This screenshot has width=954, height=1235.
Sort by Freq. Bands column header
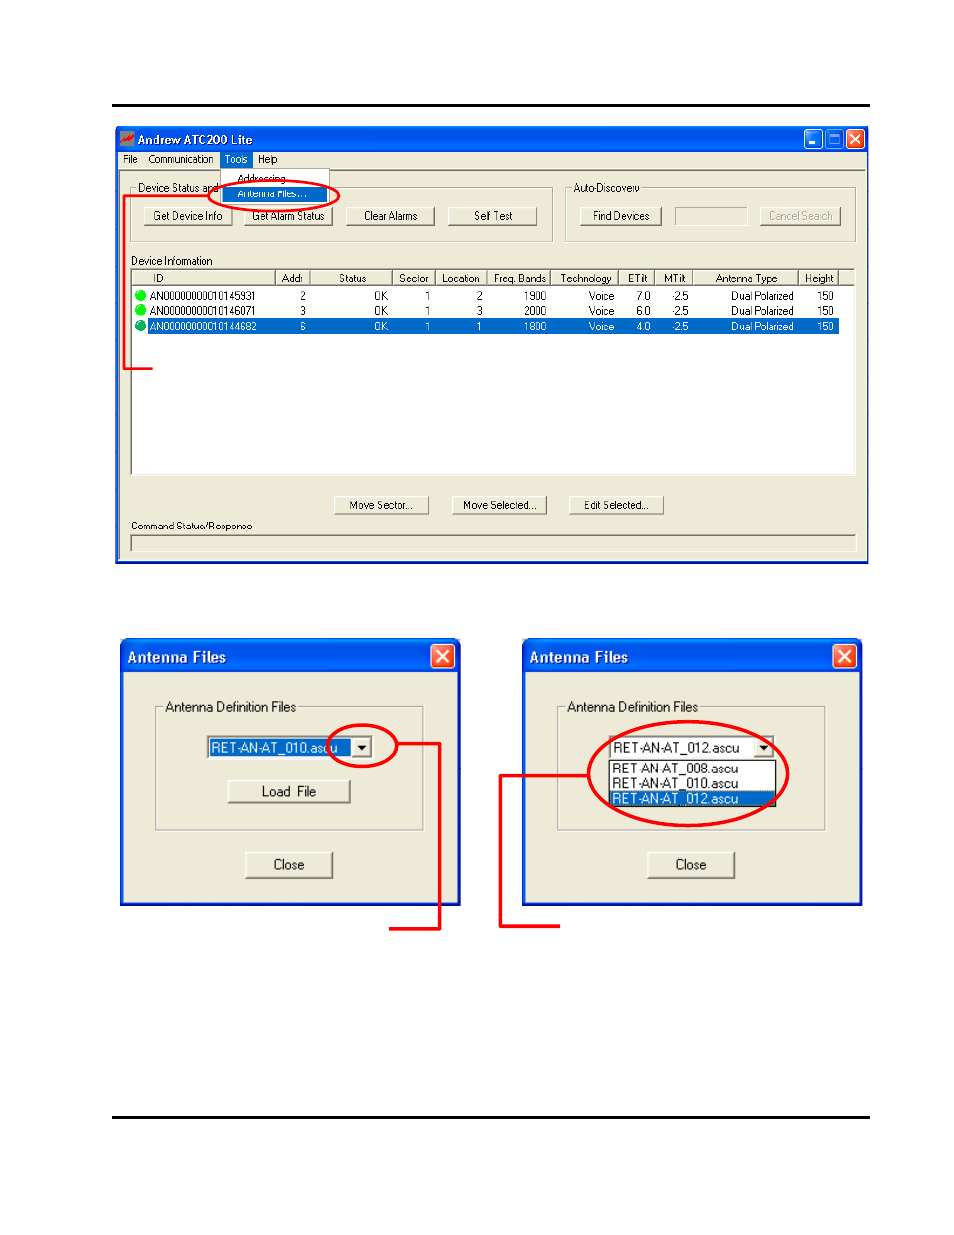click(519, 278)
